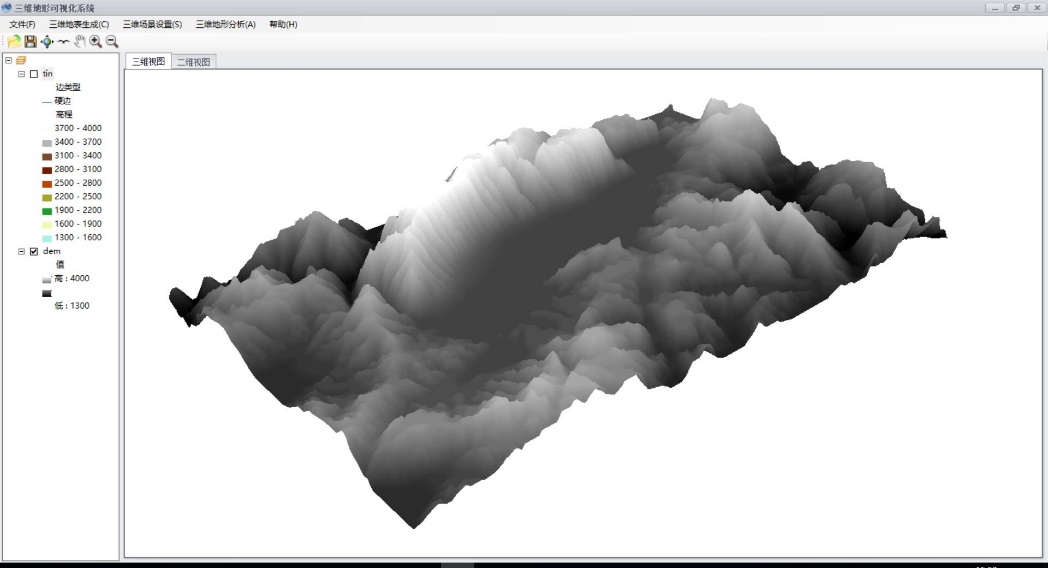Open the 三维场景设置(S) menu
1048x568 pixels.
point(152,24)
